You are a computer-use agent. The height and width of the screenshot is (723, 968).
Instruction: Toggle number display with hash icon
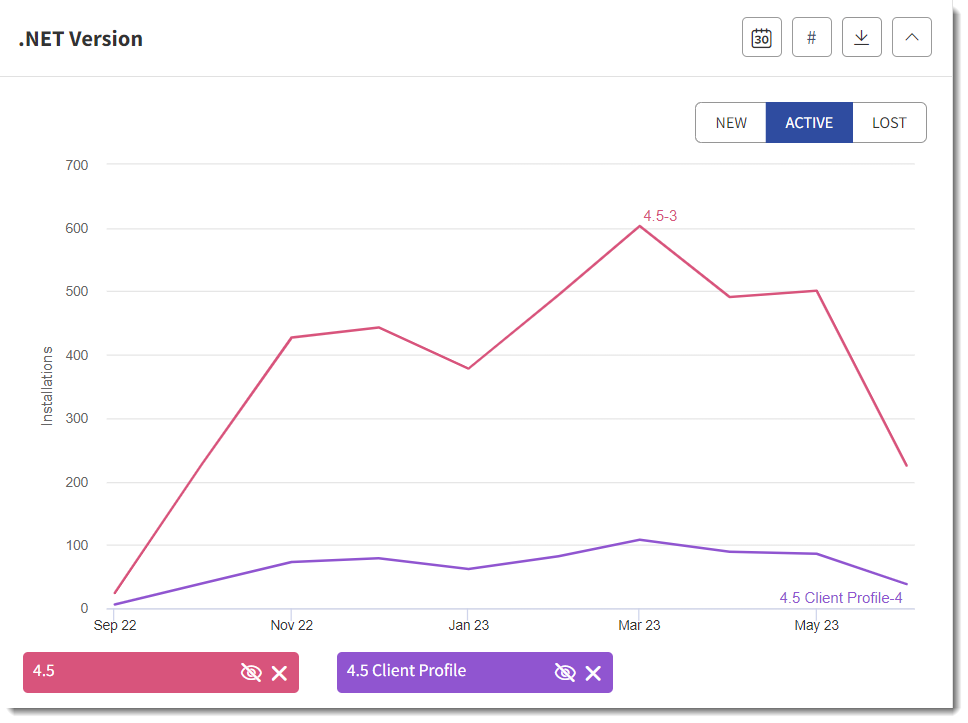[811, 38]
